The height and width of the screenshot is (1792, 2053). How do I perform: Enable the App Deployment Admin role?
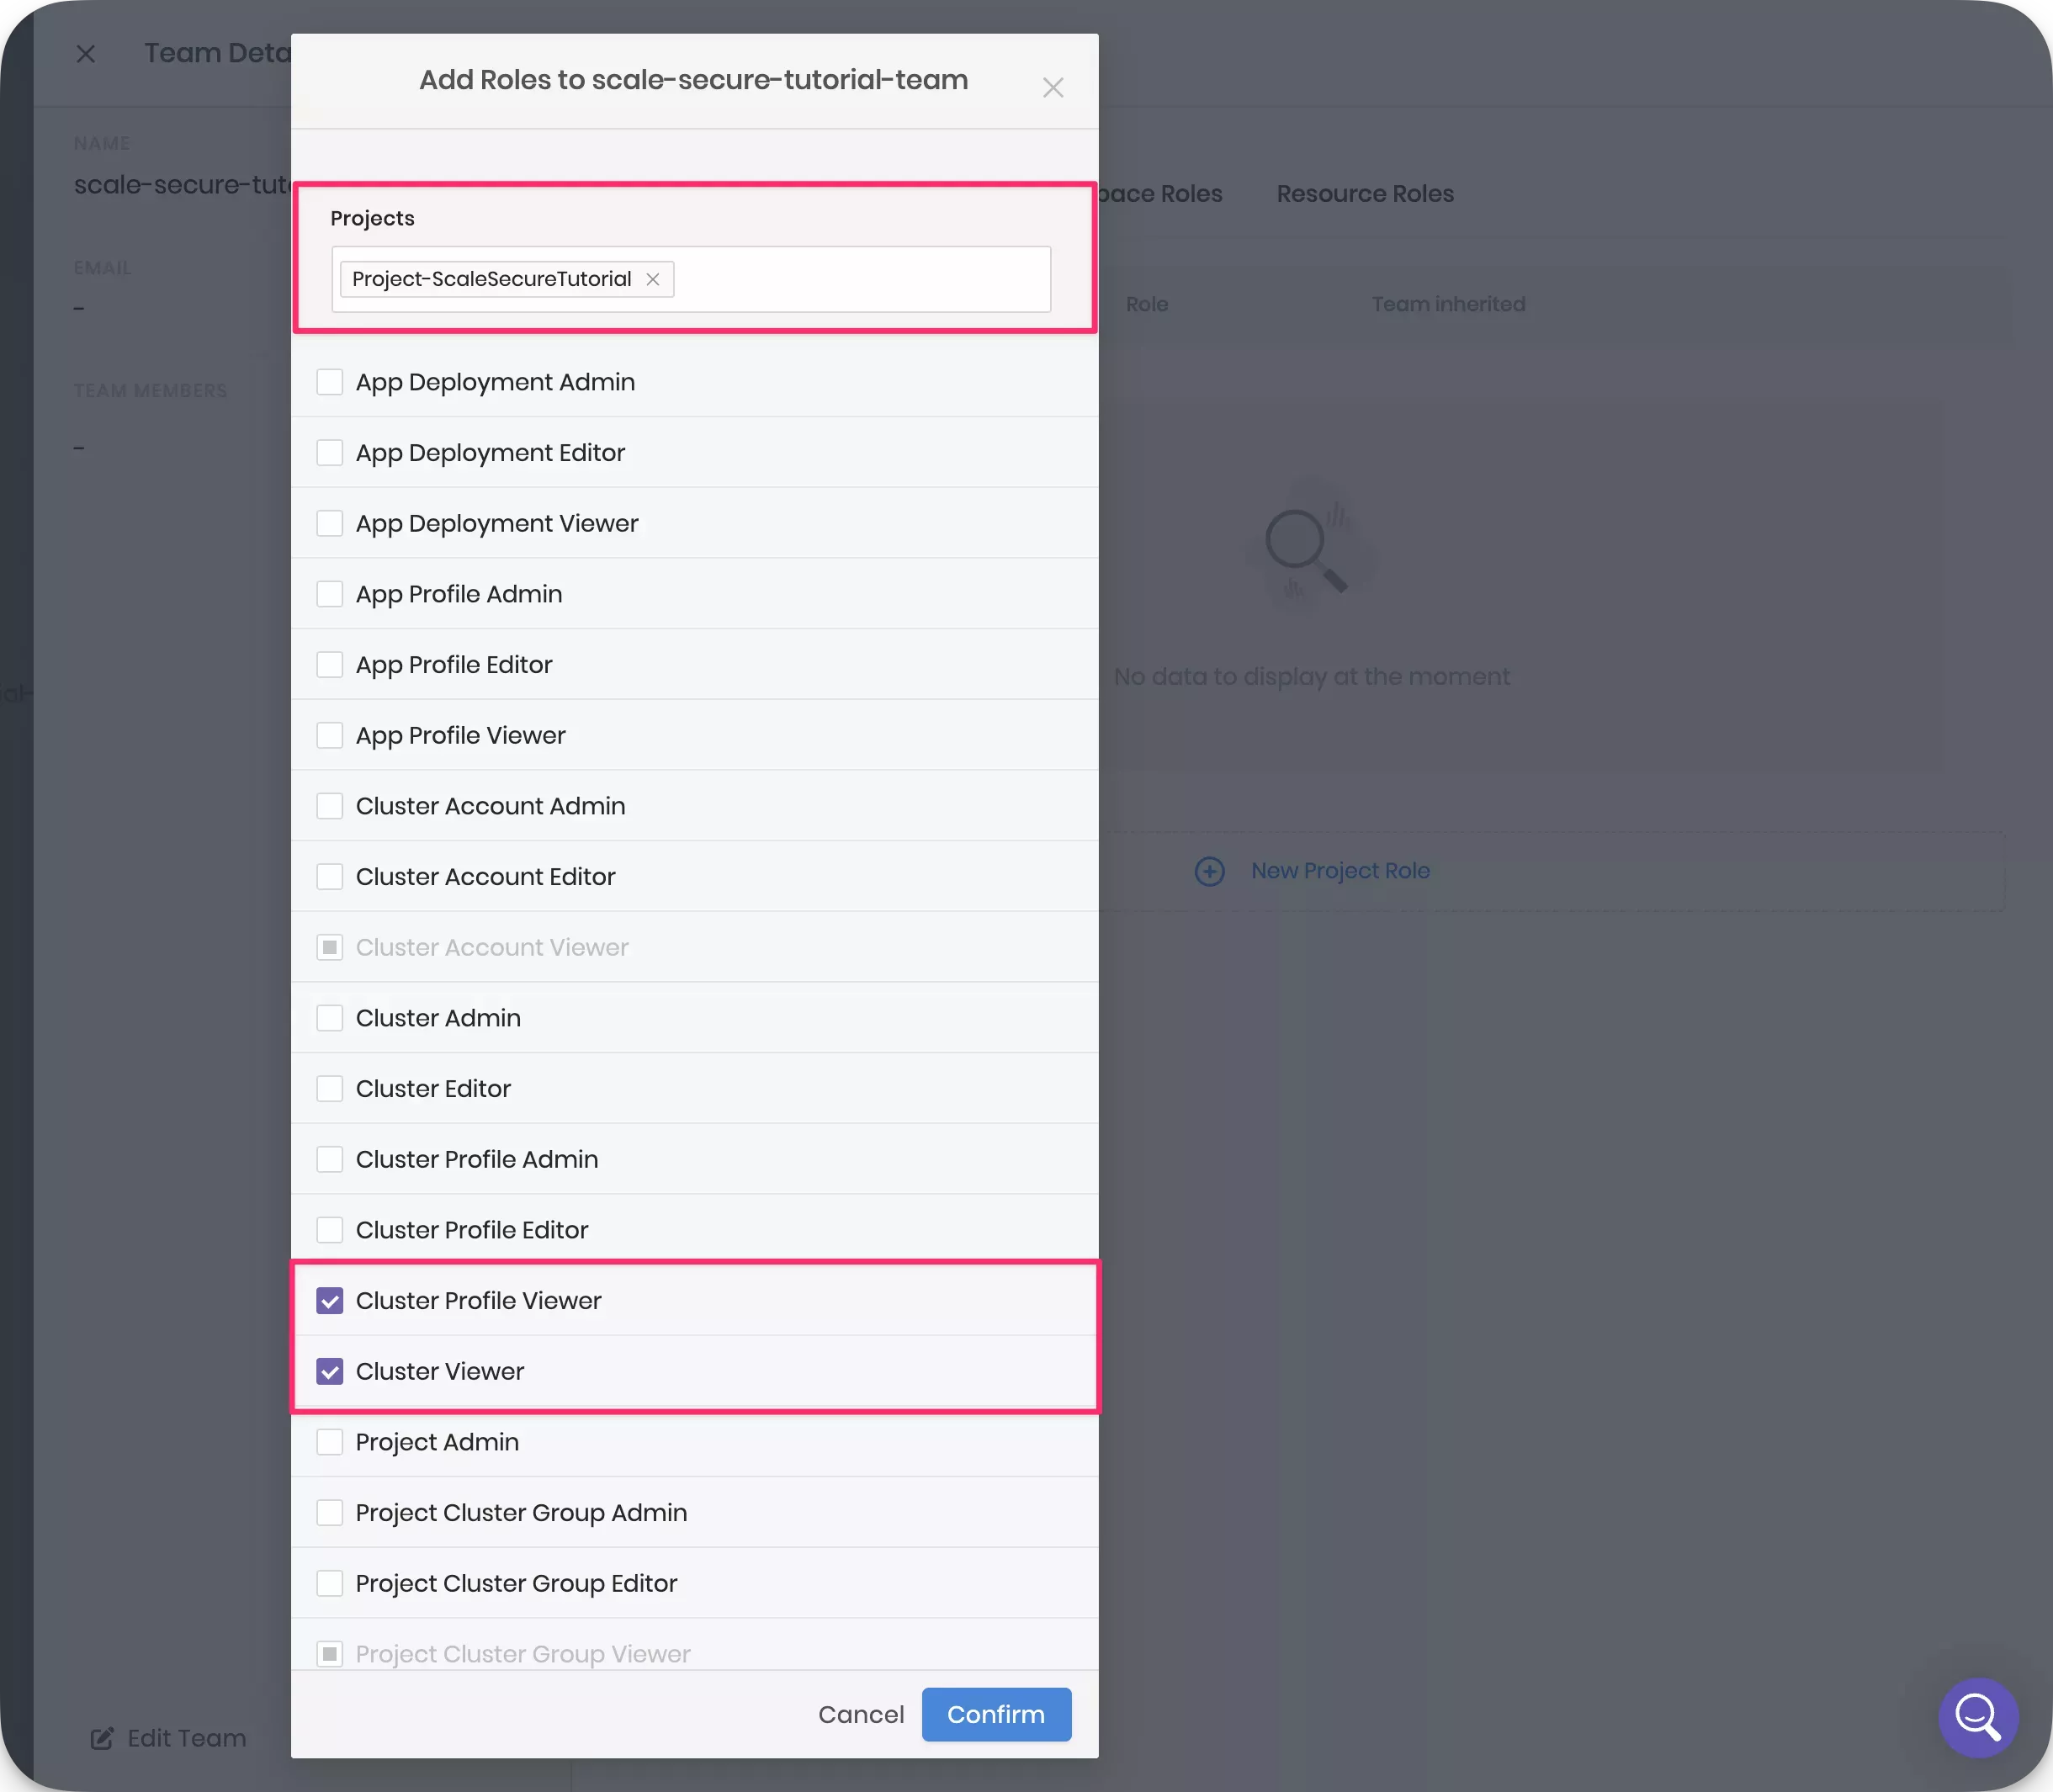pyautogui.click(x=330, y=381)
